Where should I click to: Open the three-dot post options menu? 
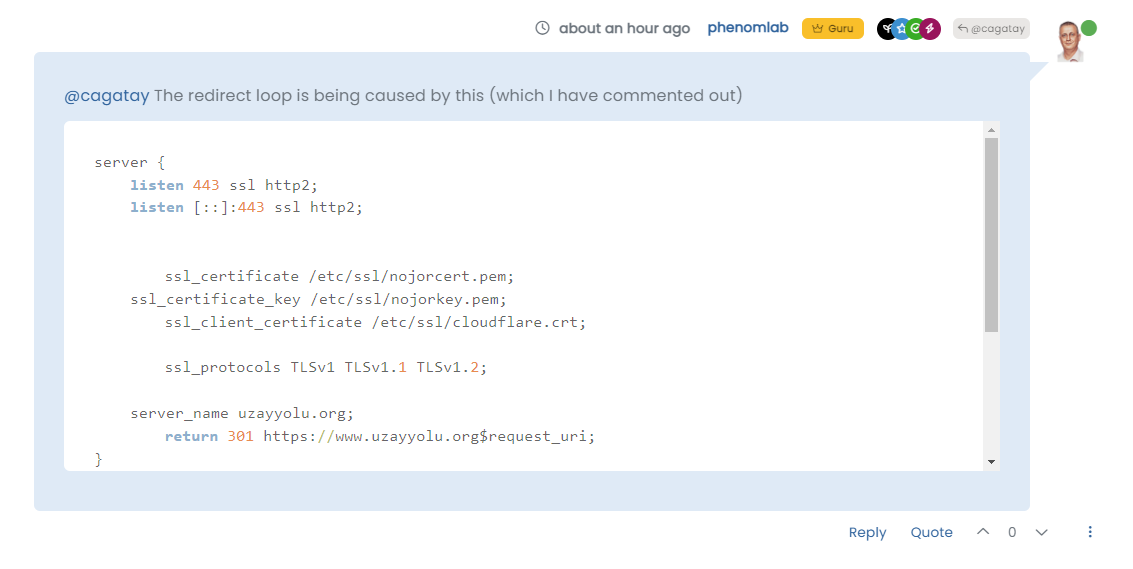(1090, 532)
